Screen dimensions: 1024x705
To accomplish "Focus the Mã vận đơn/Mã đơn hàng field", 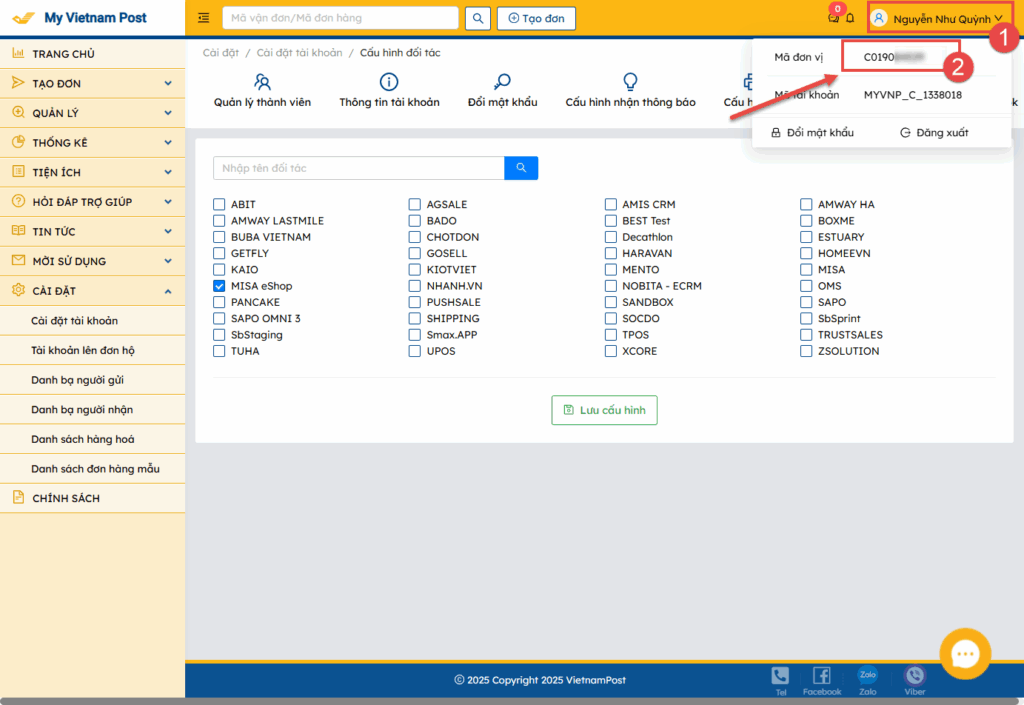I will pyautogui.click(x=340, y=18).
